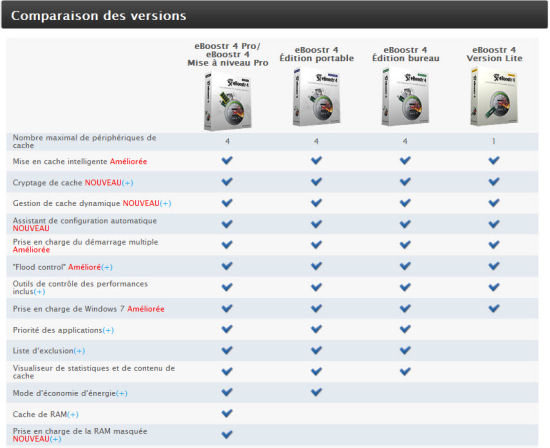The image size is (550, 448).
Task: Click the Cryptage de cache NOUVEAU label
Action: [x=67, y=183]
